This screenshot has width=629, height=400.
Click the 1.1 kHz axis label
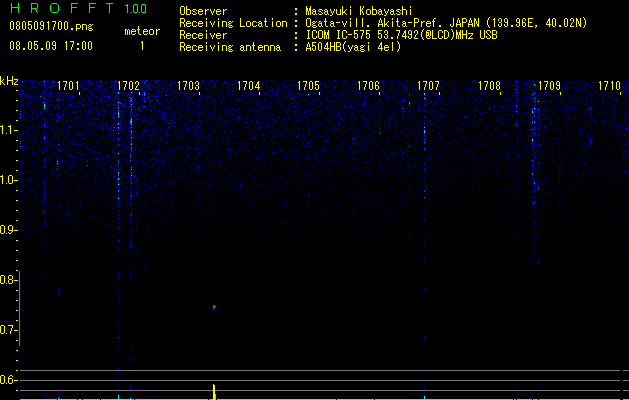(8, 130)
